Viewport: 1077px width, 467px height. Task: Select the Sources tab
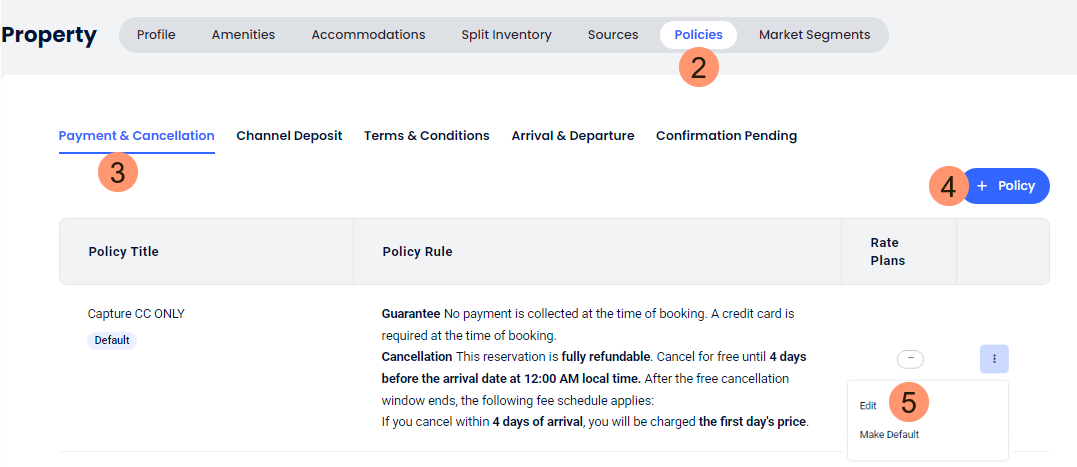(613, 35)
